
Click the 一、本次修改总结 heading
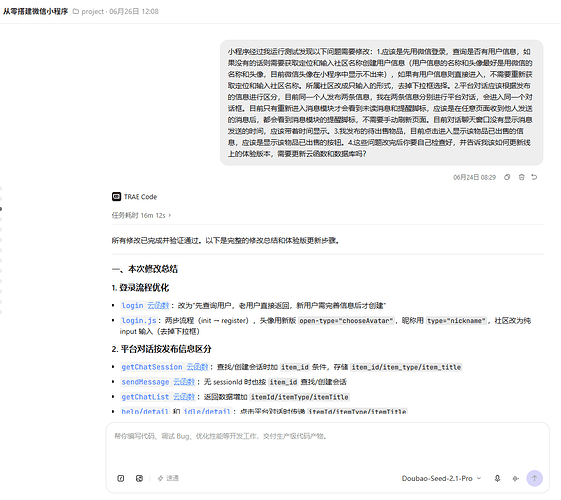(x=145, y=269)
